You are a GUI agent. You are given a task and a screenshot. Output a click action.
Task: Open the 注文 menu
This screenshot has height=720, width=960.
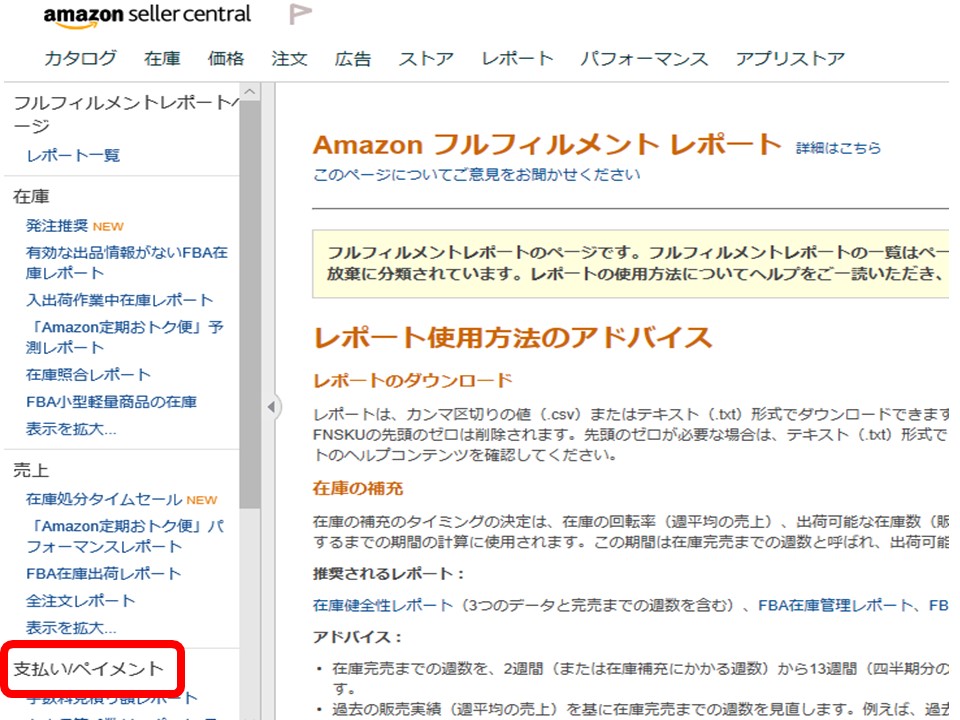point(290,58)
